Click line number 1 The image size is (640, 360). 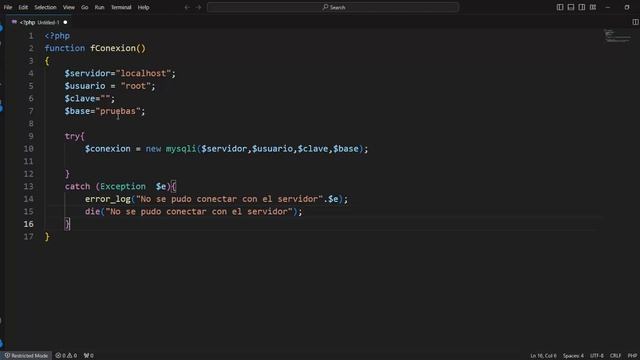31,36
